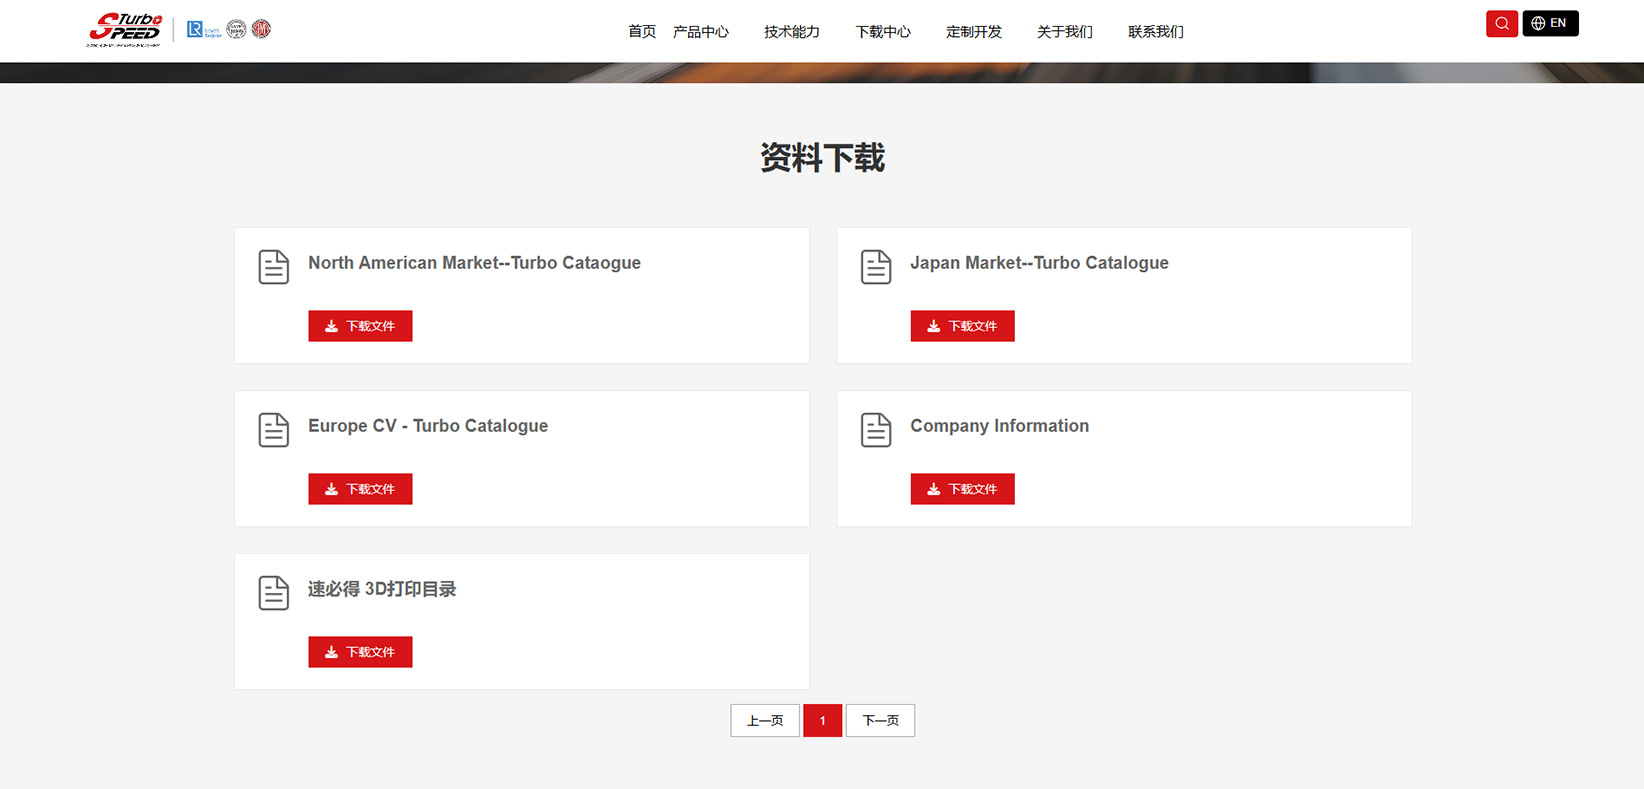Click document icon for Company Information

[876, 430]
